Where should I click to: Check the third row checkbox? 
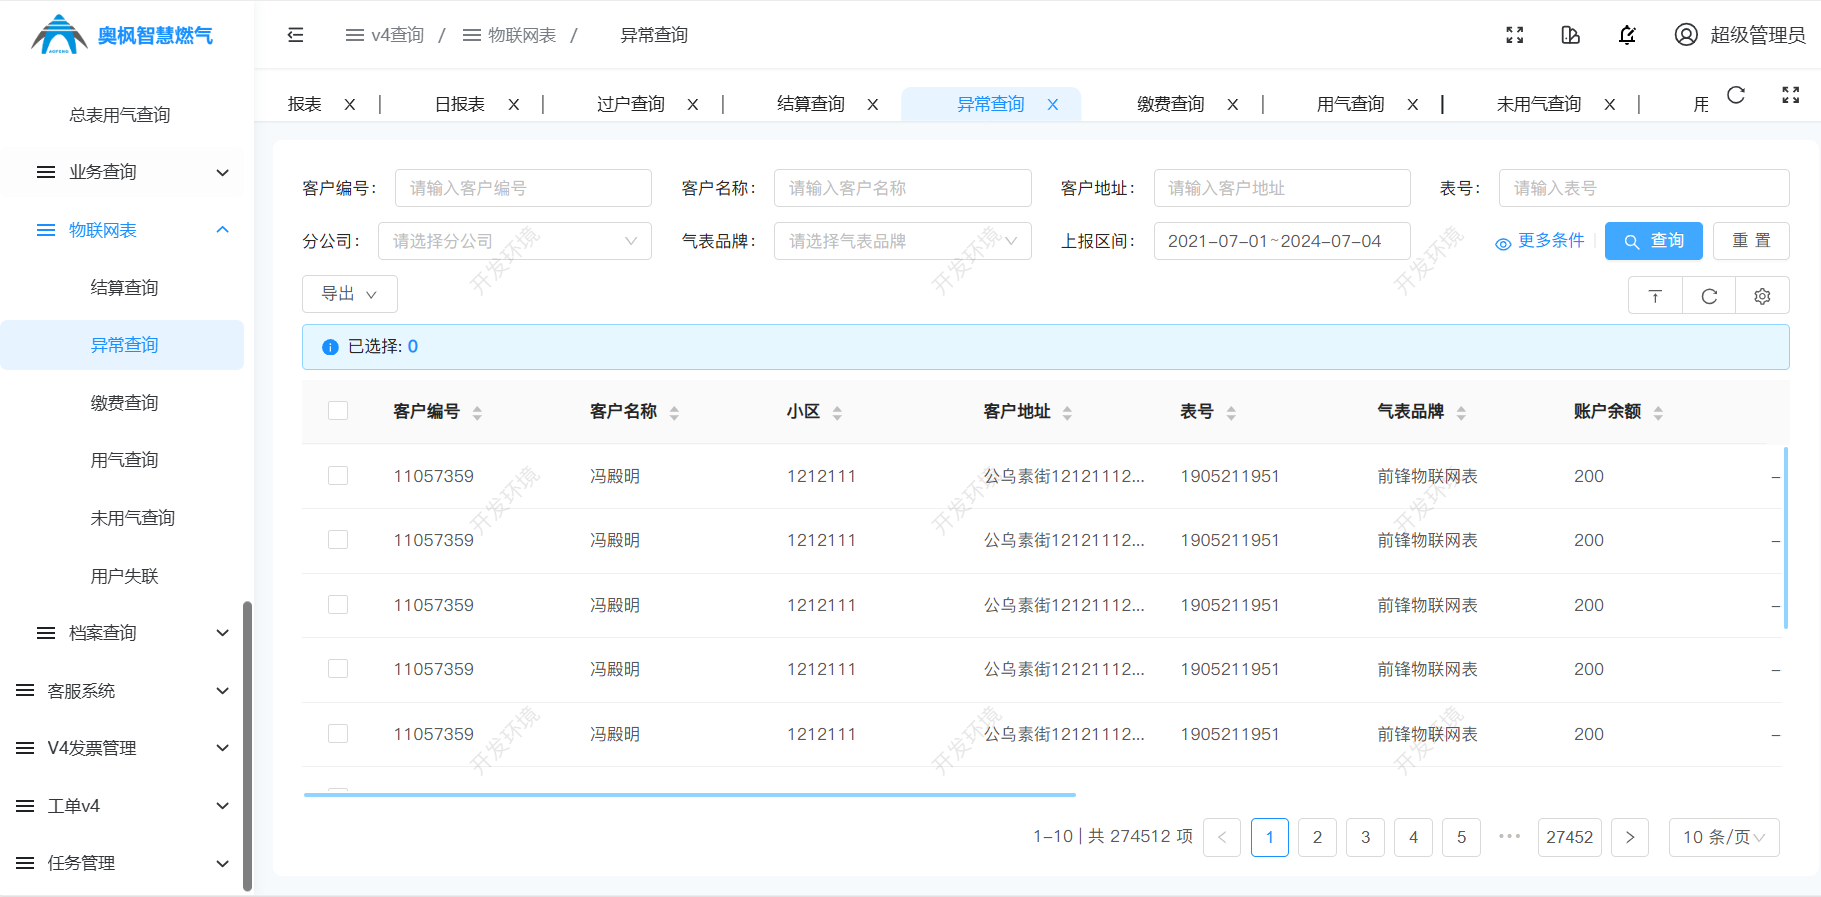[338, 605]
